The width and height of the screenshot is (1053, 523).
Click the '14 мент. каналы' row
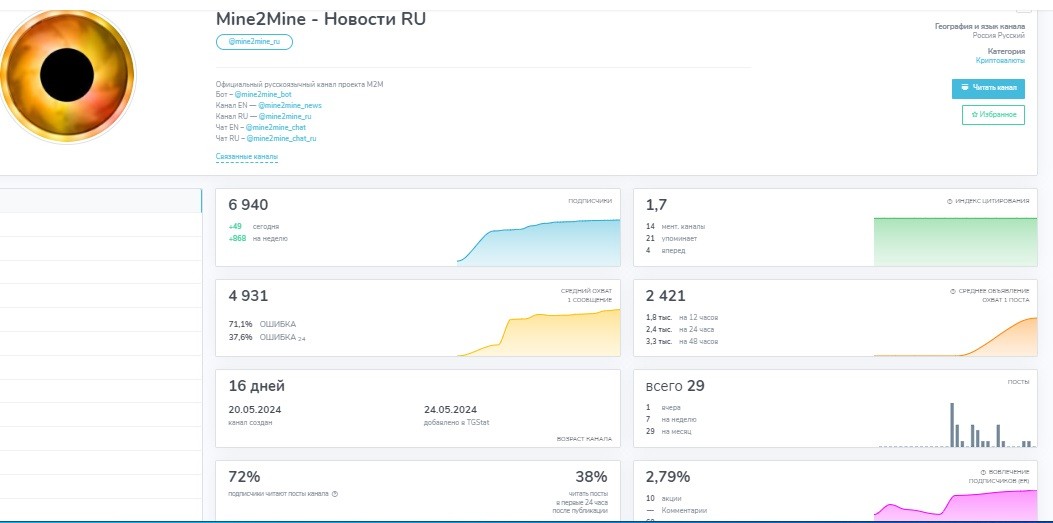click(675, 227)
